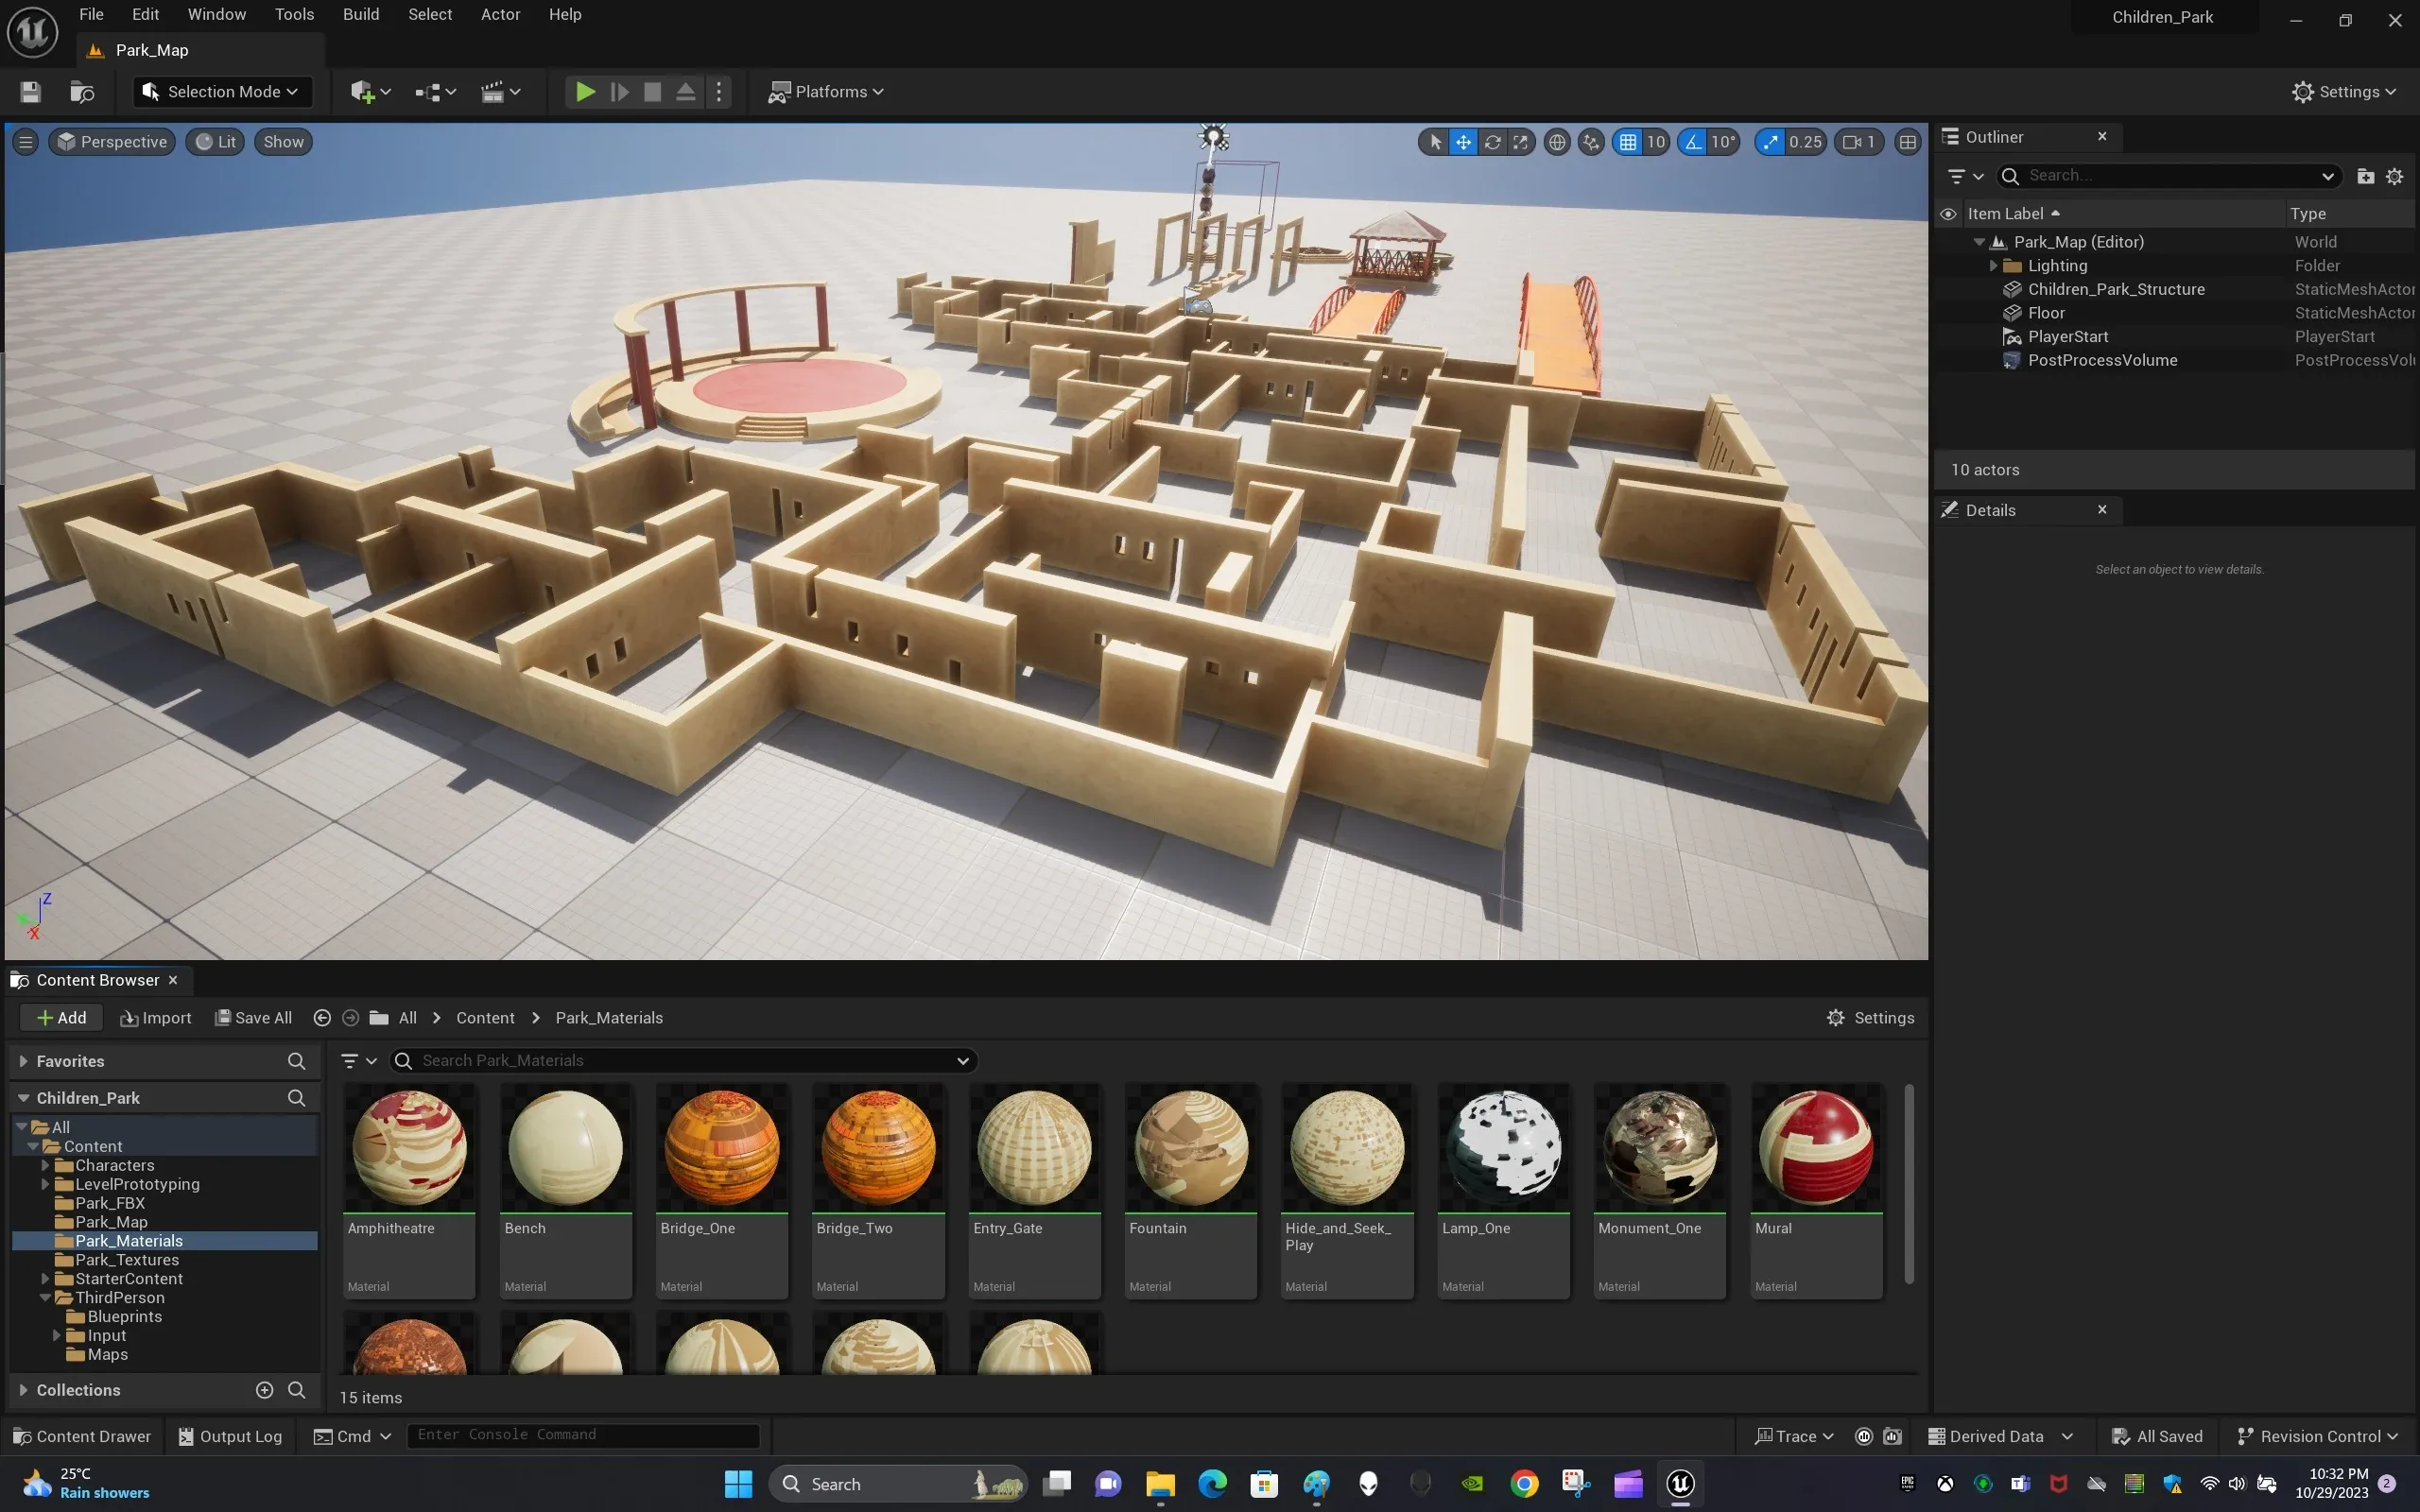Screen dimensions: 2420x1512
Task: Select the Mural material thumbnail
Action: (1816, 1150)
